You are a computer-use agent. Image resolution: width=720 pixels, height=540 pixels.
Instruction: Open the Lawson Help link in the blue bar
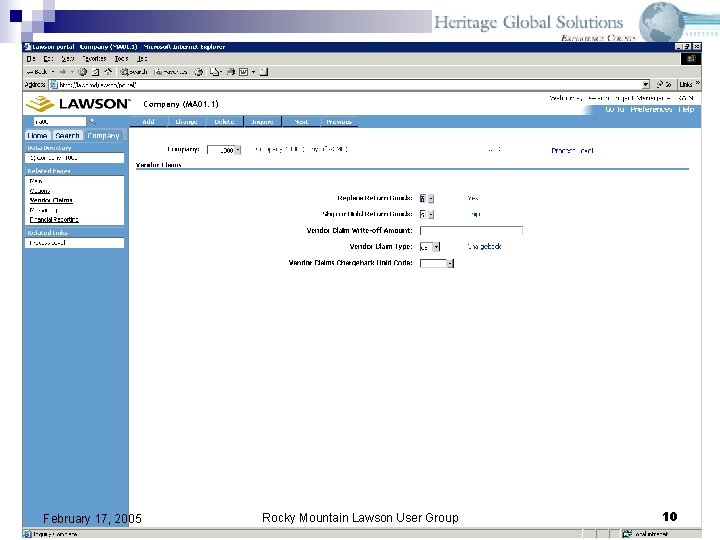[x=686, y=109]
